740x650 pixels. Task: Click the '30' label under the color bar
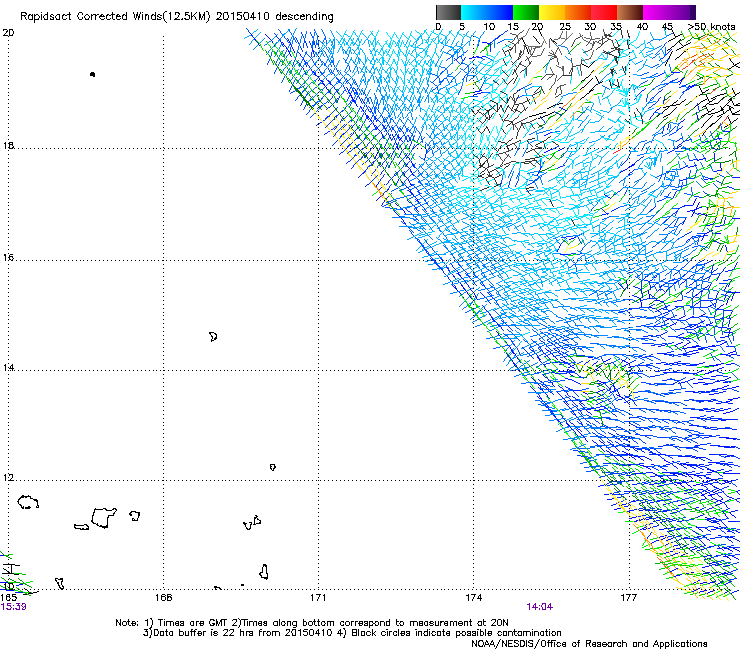pos(590,27)
